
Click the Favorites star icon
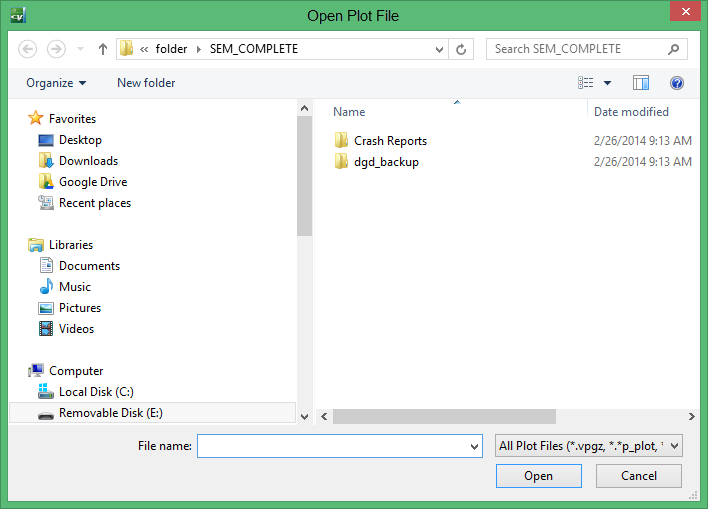click(x=36, y=118)
